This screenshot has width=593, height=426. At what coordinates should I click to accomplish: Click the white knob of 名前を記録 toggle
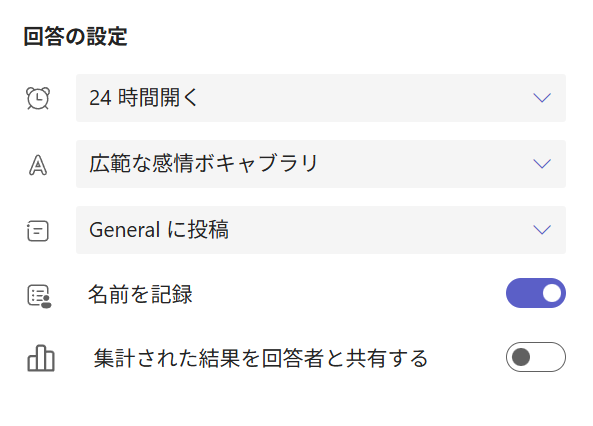[x=552, y=293]
